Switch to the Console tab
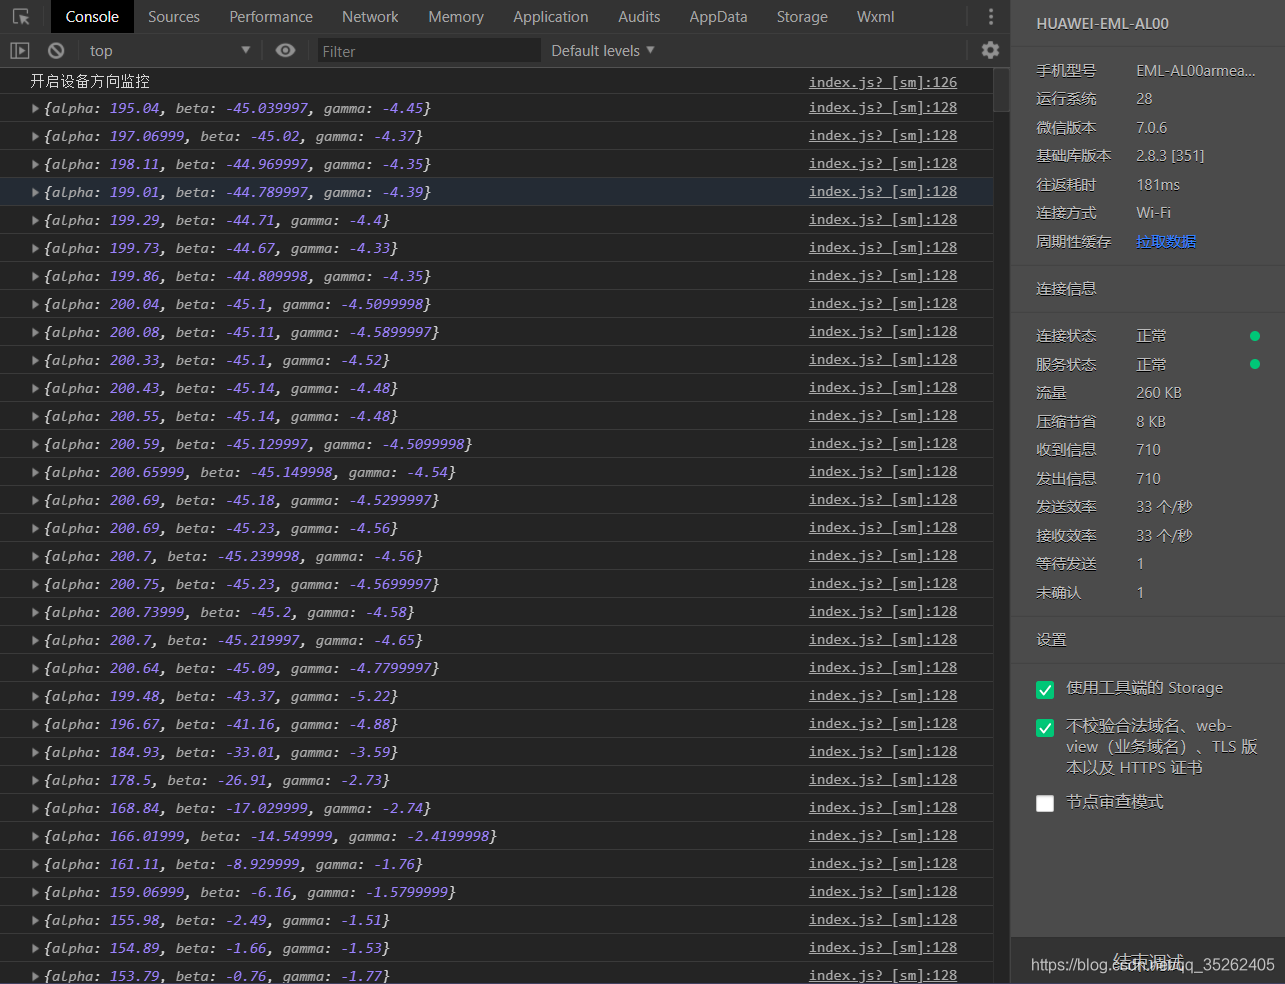The width and height of the screenshot is (1285, 984). pos(92,17)
